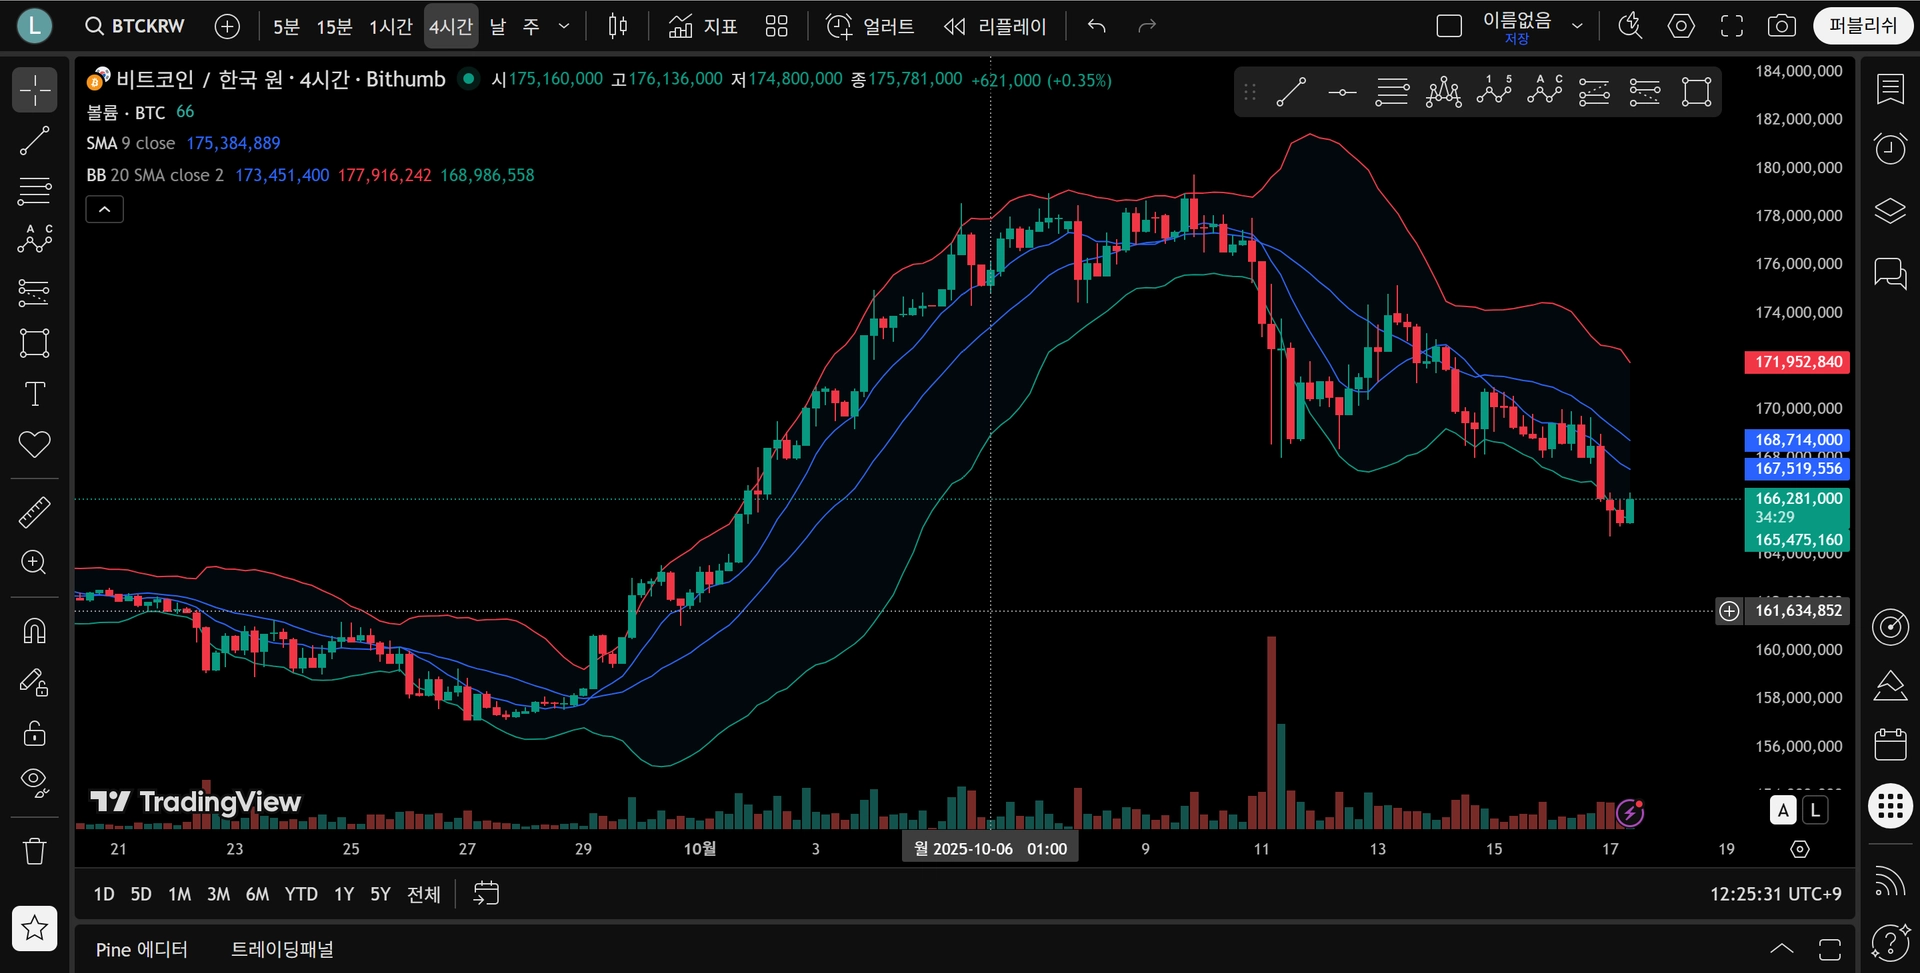This screenshot has width=1920, height=973.
Task: Open the 지표 indicators dialog
Action: click(x=702, y=26)
